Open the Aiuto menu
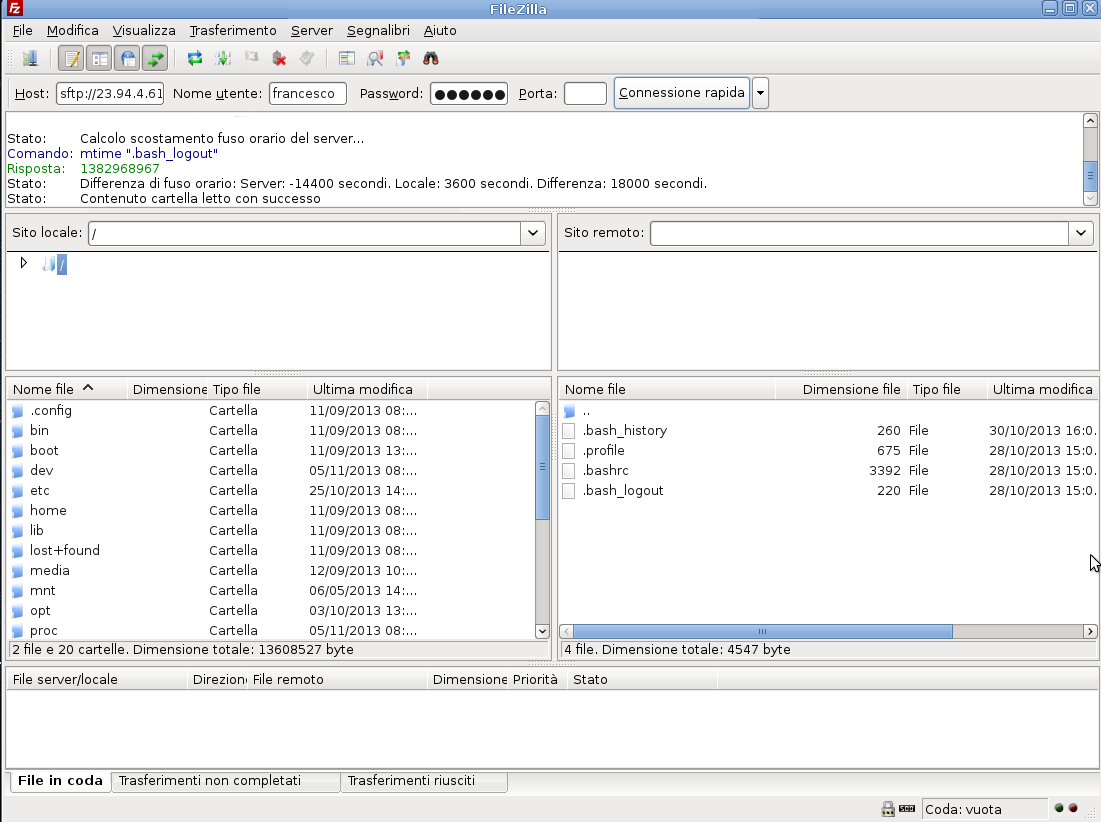Image resolution: width=1101 pixels, height=822 pixels. (440, 30)
